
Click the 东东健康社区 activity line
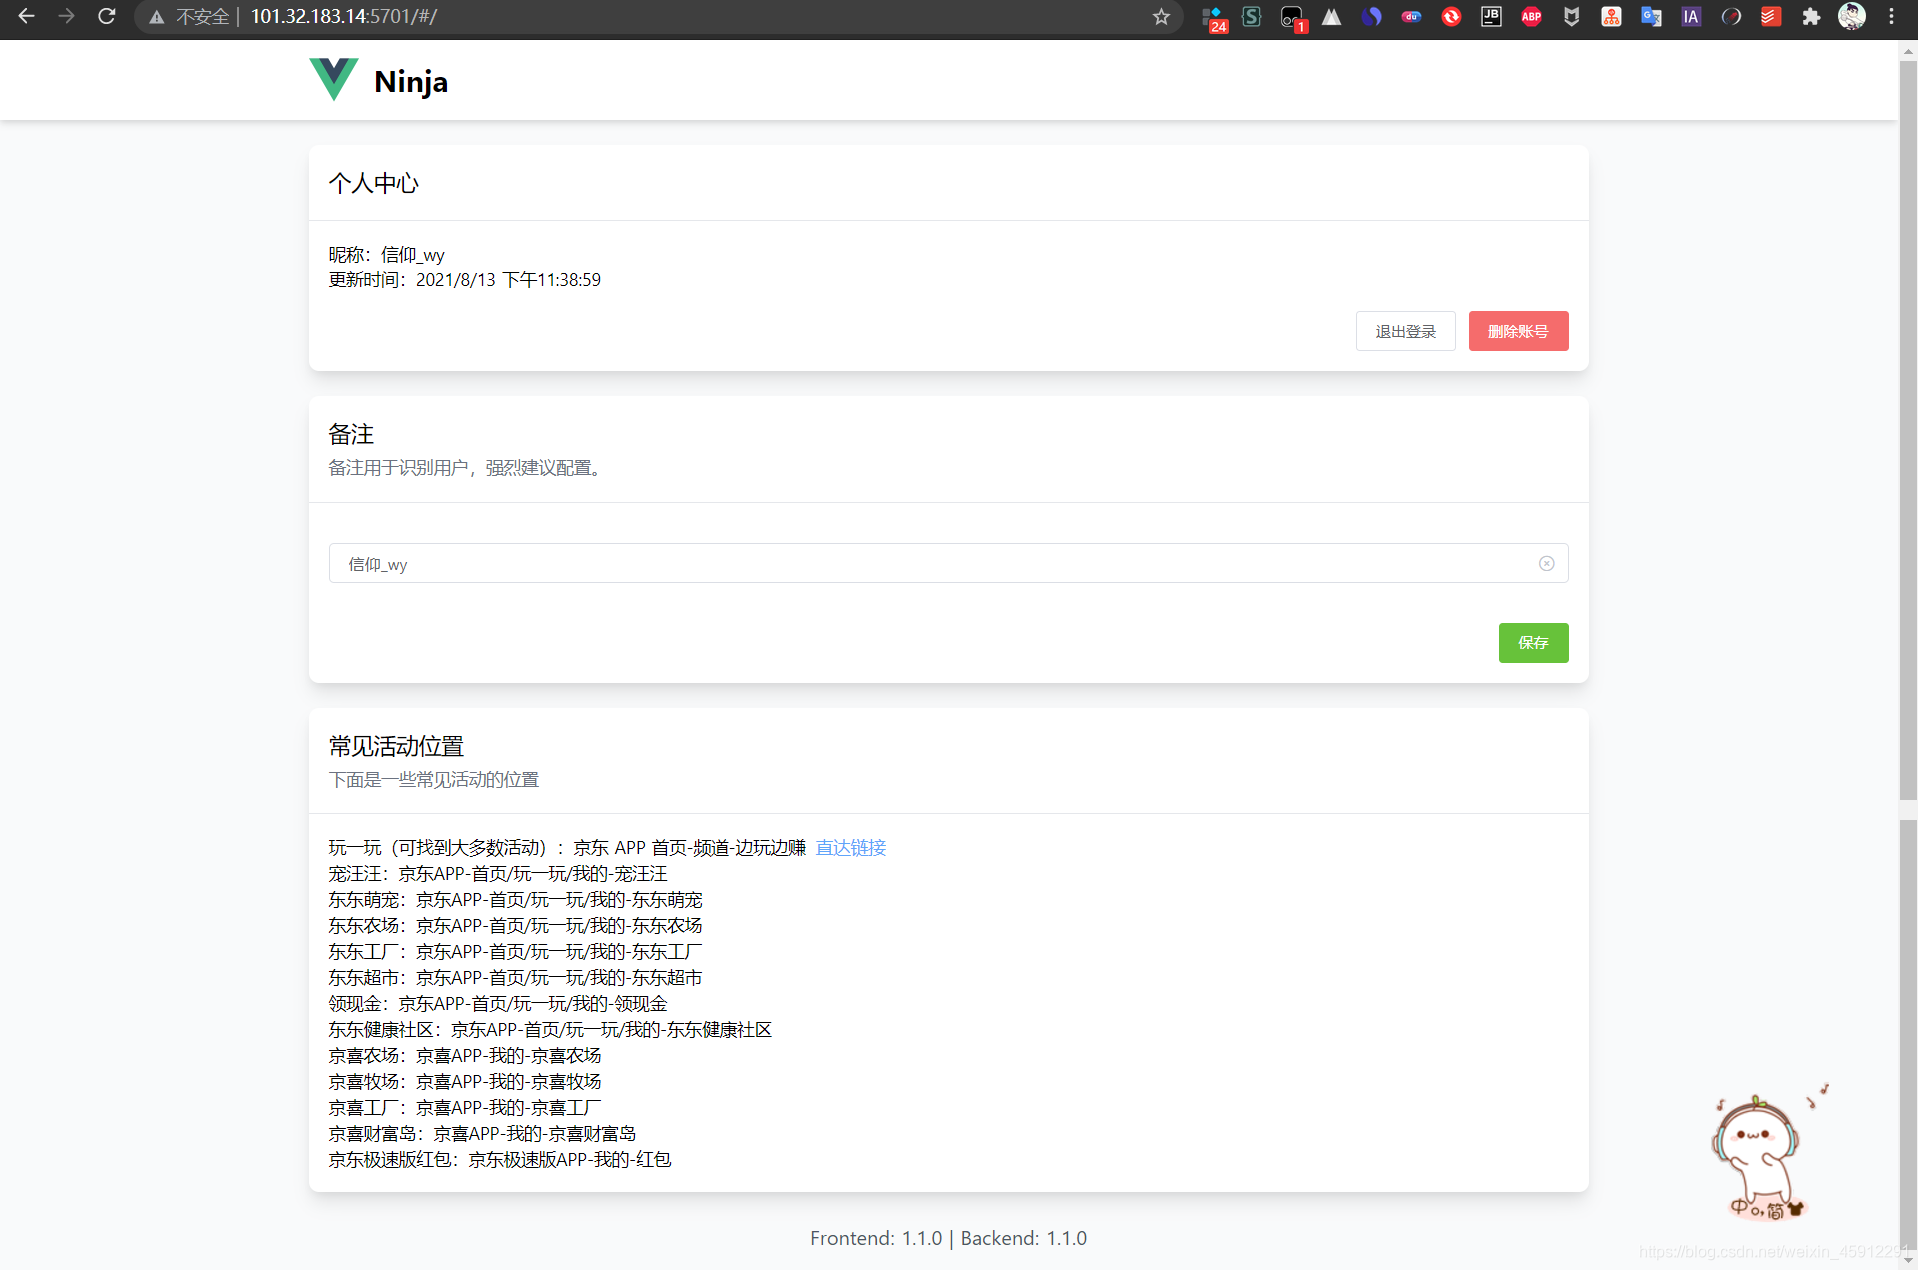click(x=551, y=1030)
